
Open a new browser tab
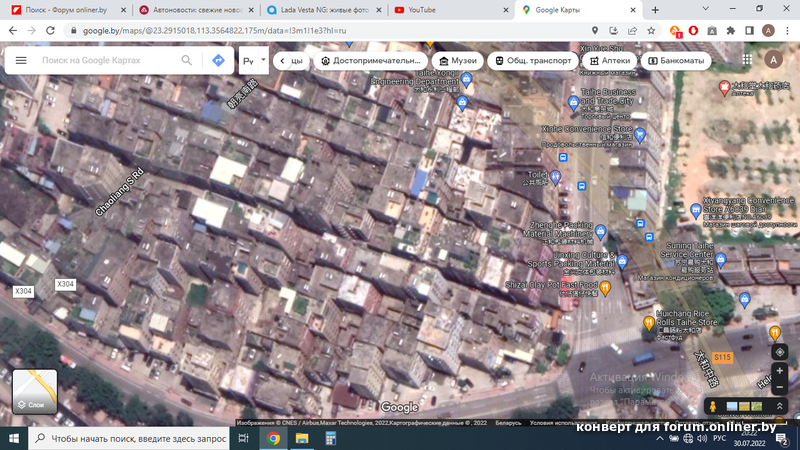click(x=655, y=10)
